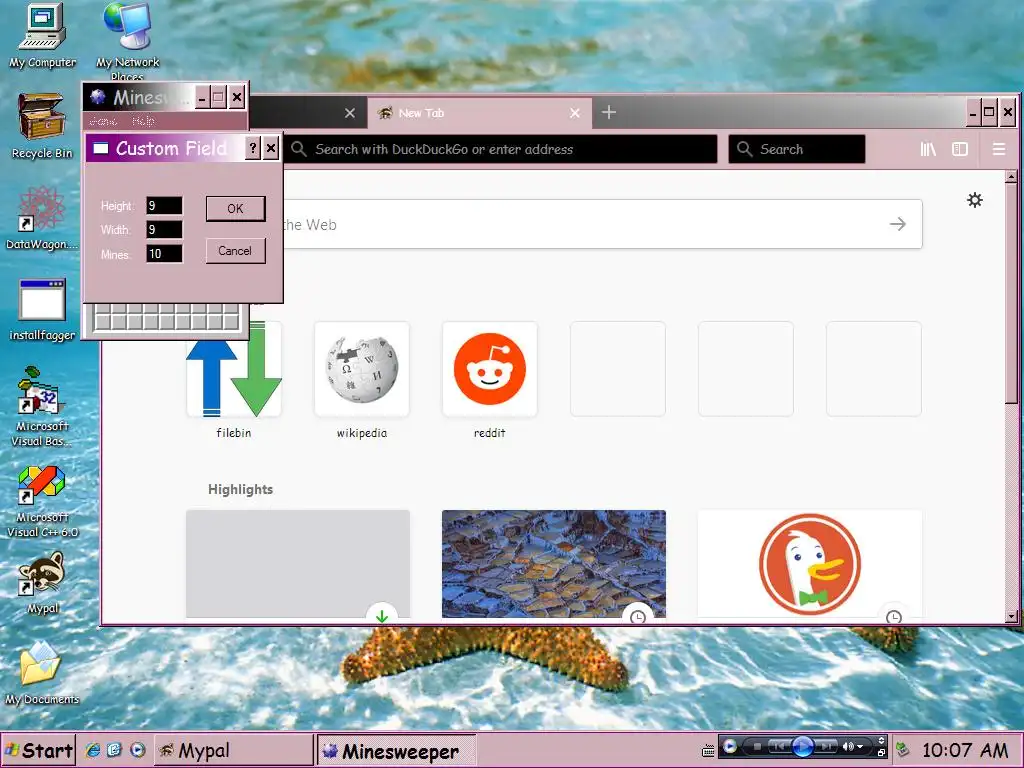Click the download arrow badge on first highlight

pos(382,615)
